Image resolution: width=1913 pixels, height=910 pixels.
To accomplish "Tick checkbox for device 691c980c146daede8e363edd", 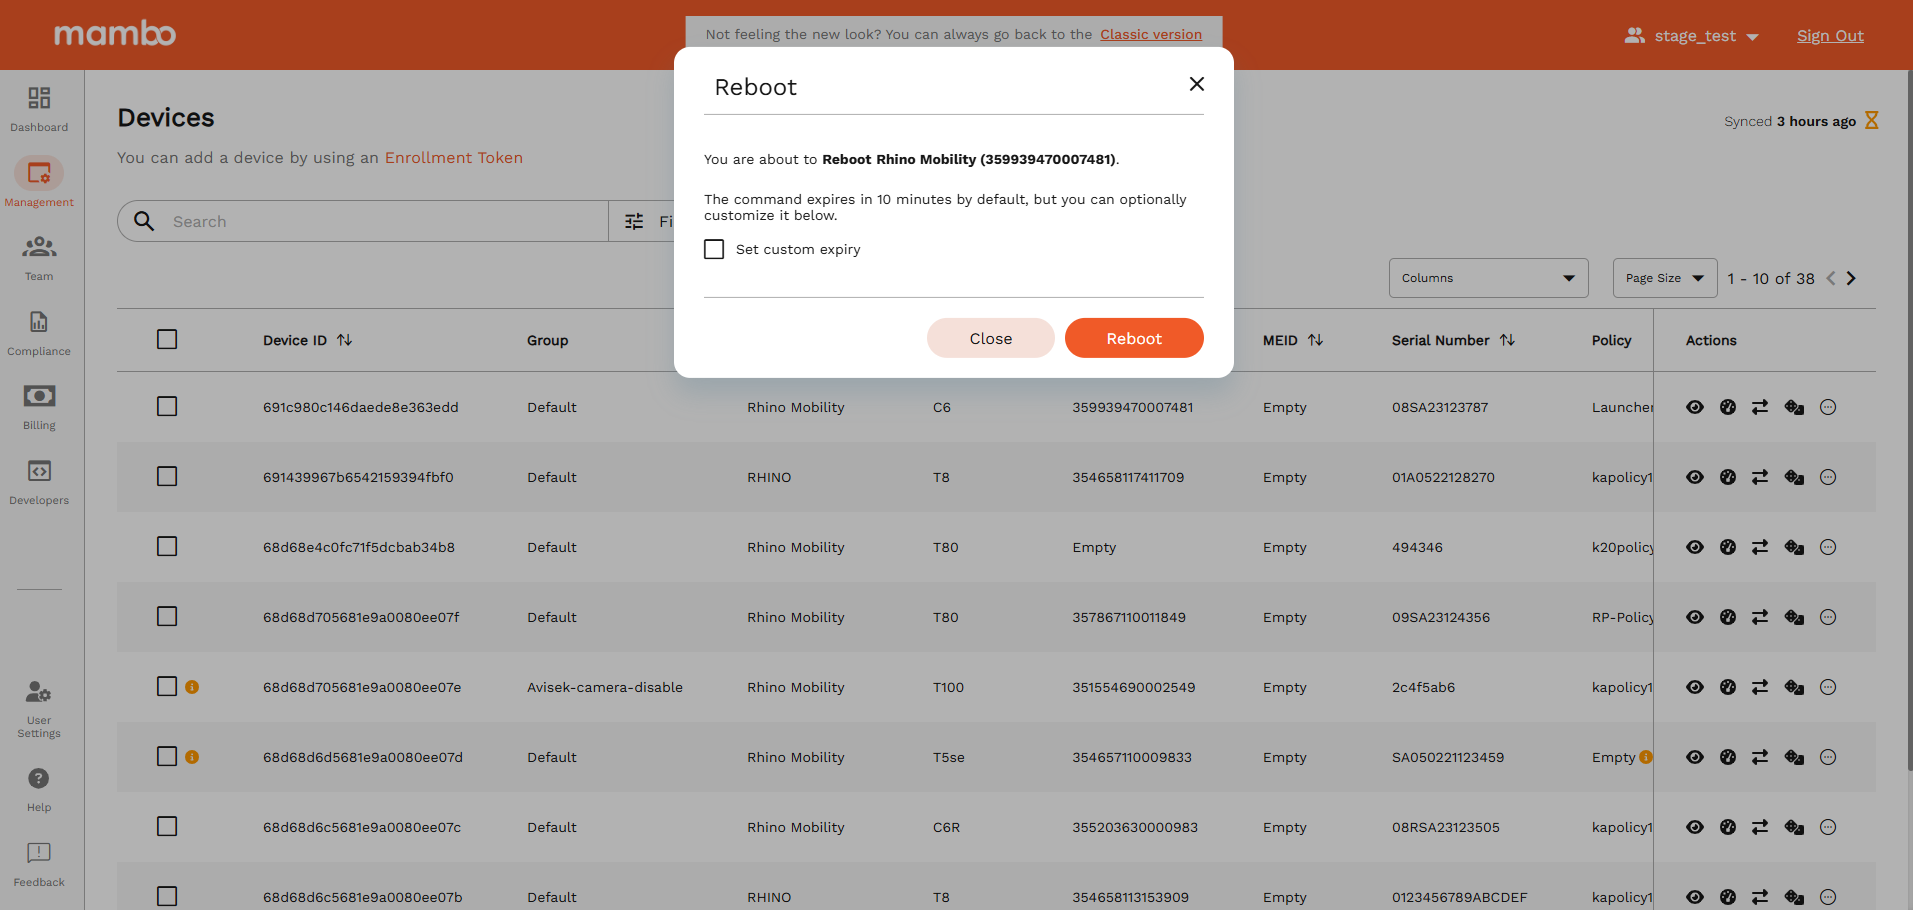I will (167, 407).
